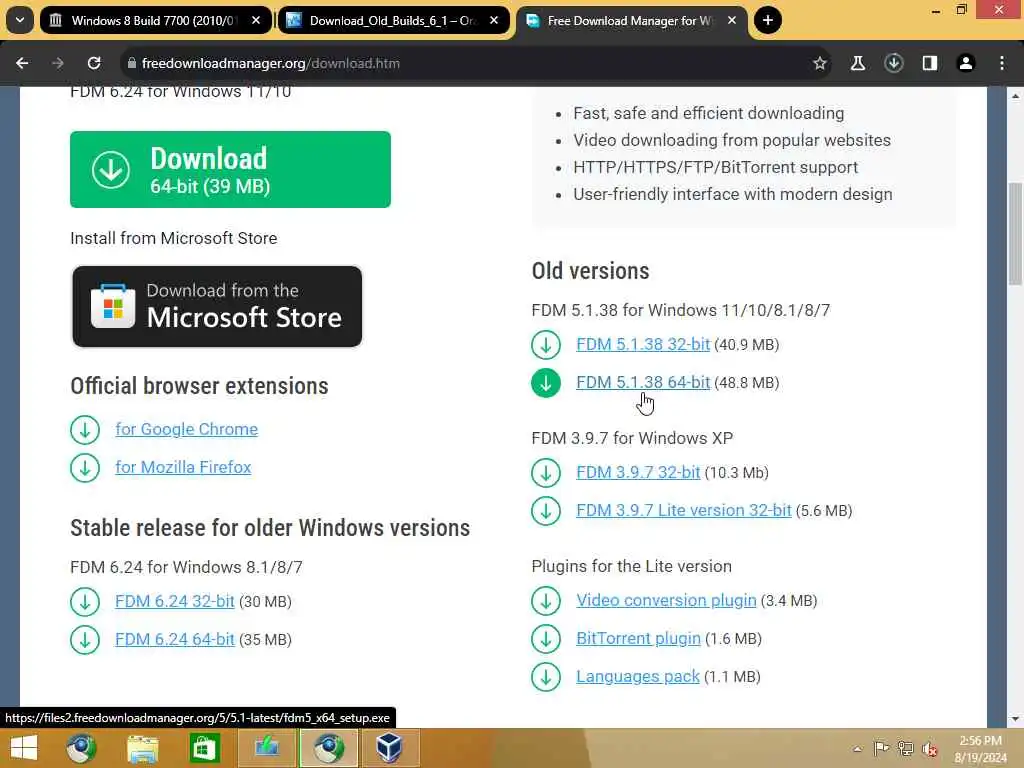Close the Download_Old_Builds_6_1 tab
The width and height of the screenshot is (1024, 768).
point(494,20)
